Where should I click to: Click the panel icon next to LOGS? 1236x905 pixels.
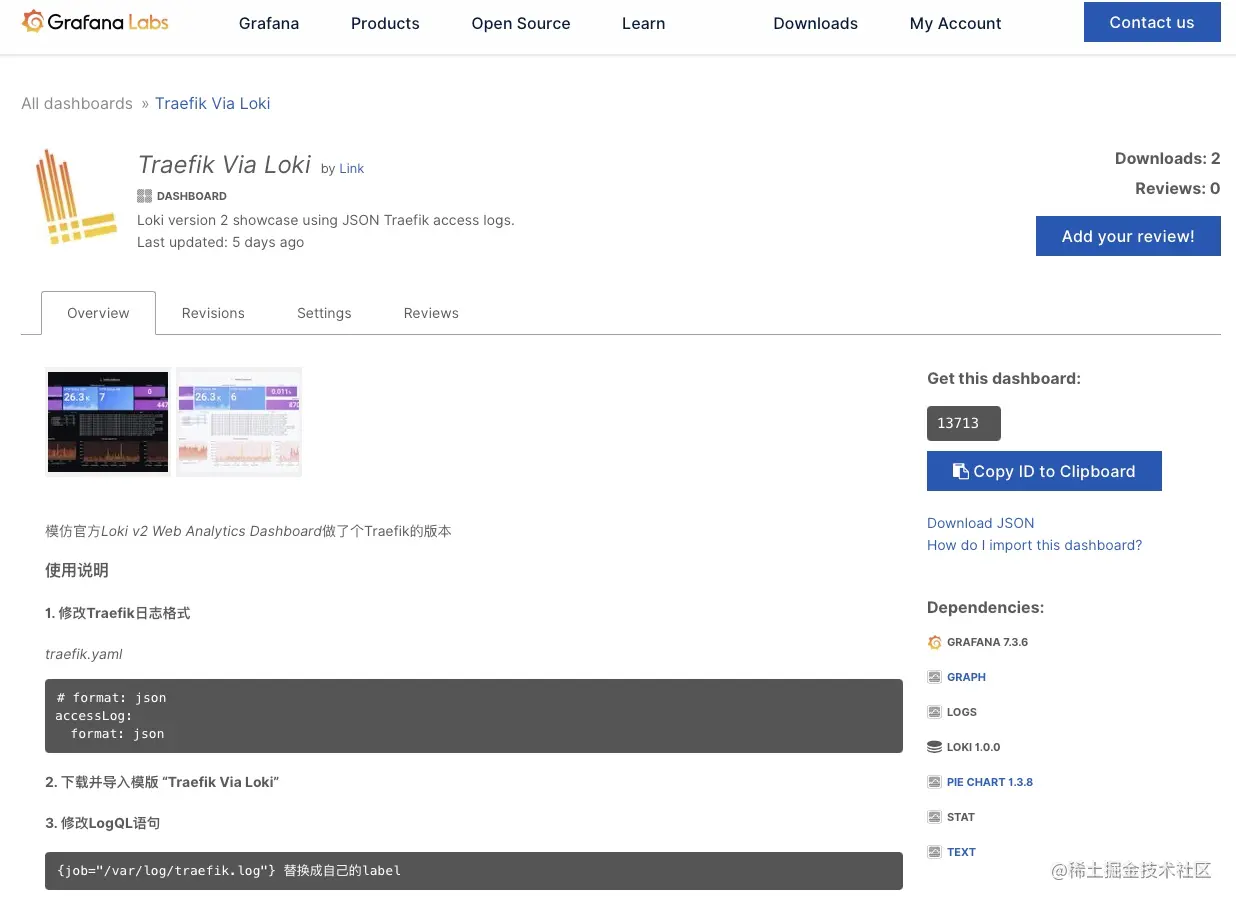tap(934, 712)
